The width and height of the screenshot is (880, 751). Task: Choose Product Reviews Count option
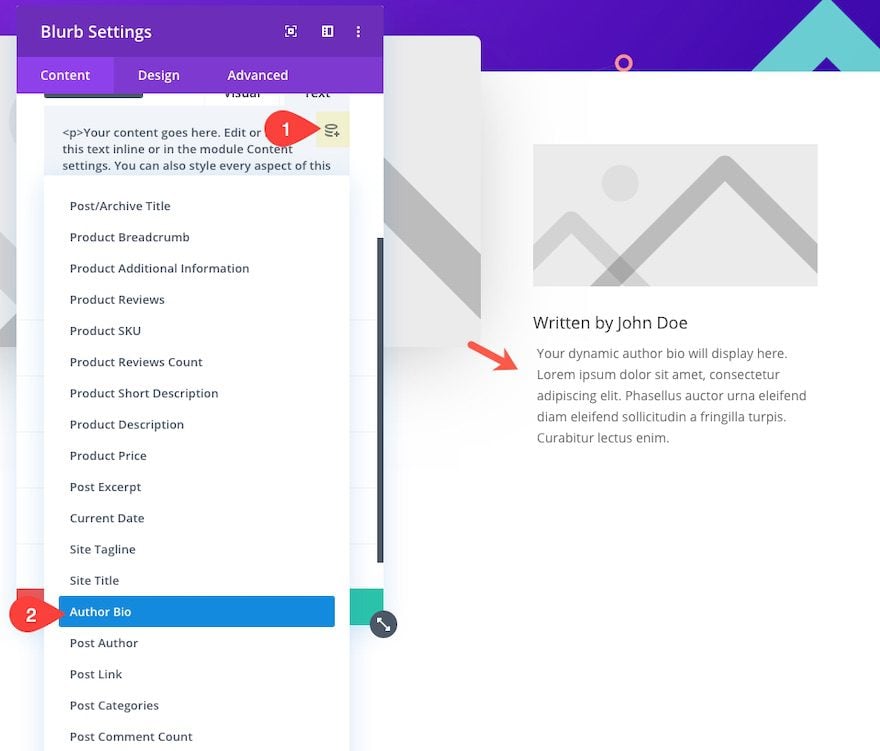point(196,362)
